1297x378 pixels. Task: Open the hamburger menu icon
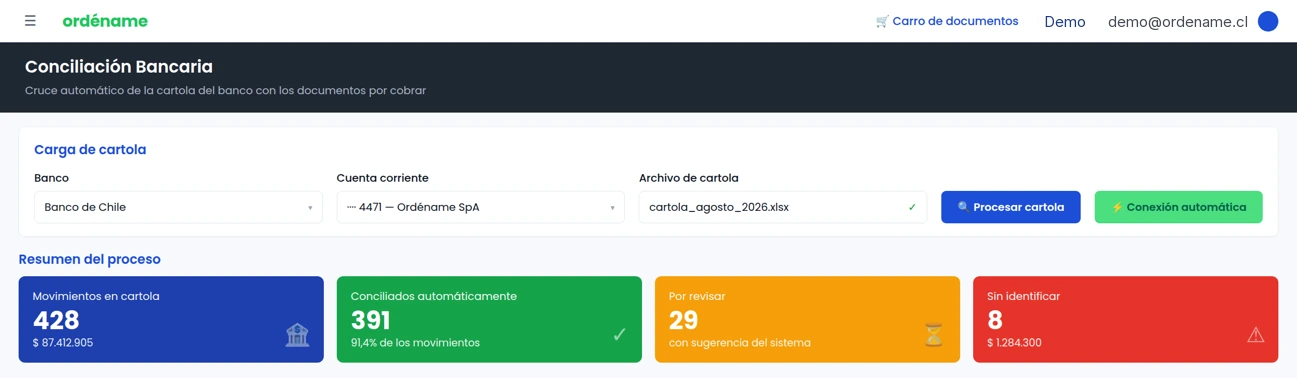pos(30,21)
